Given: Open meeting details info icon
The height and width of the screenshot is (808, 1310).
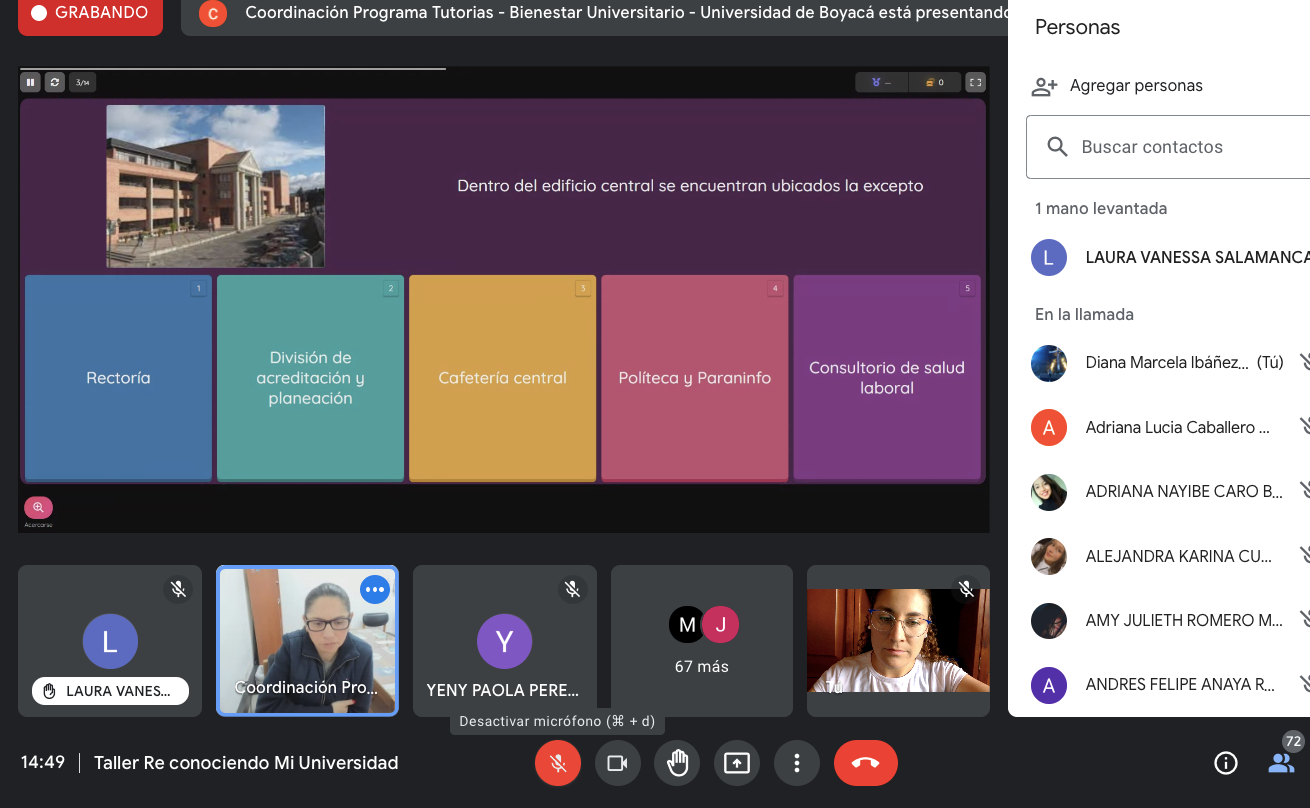Looking at the screenshot, I should coord(1225,764).
